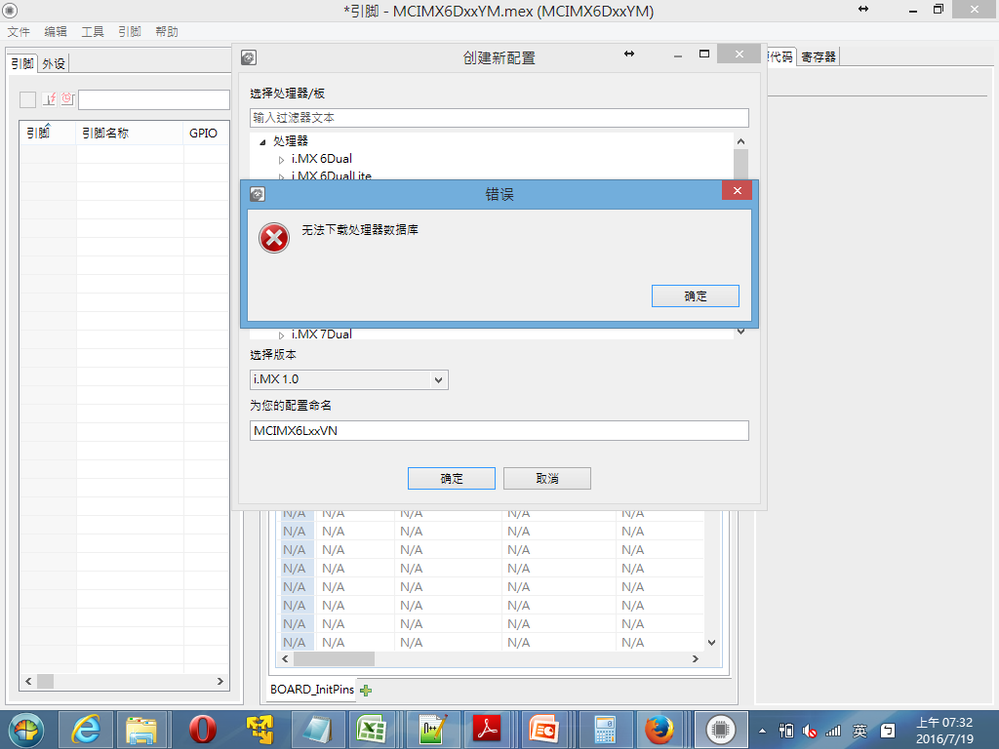Click the 创建新配置 dialog title icon
Screen dimensions: 999x749
(248, 58)
